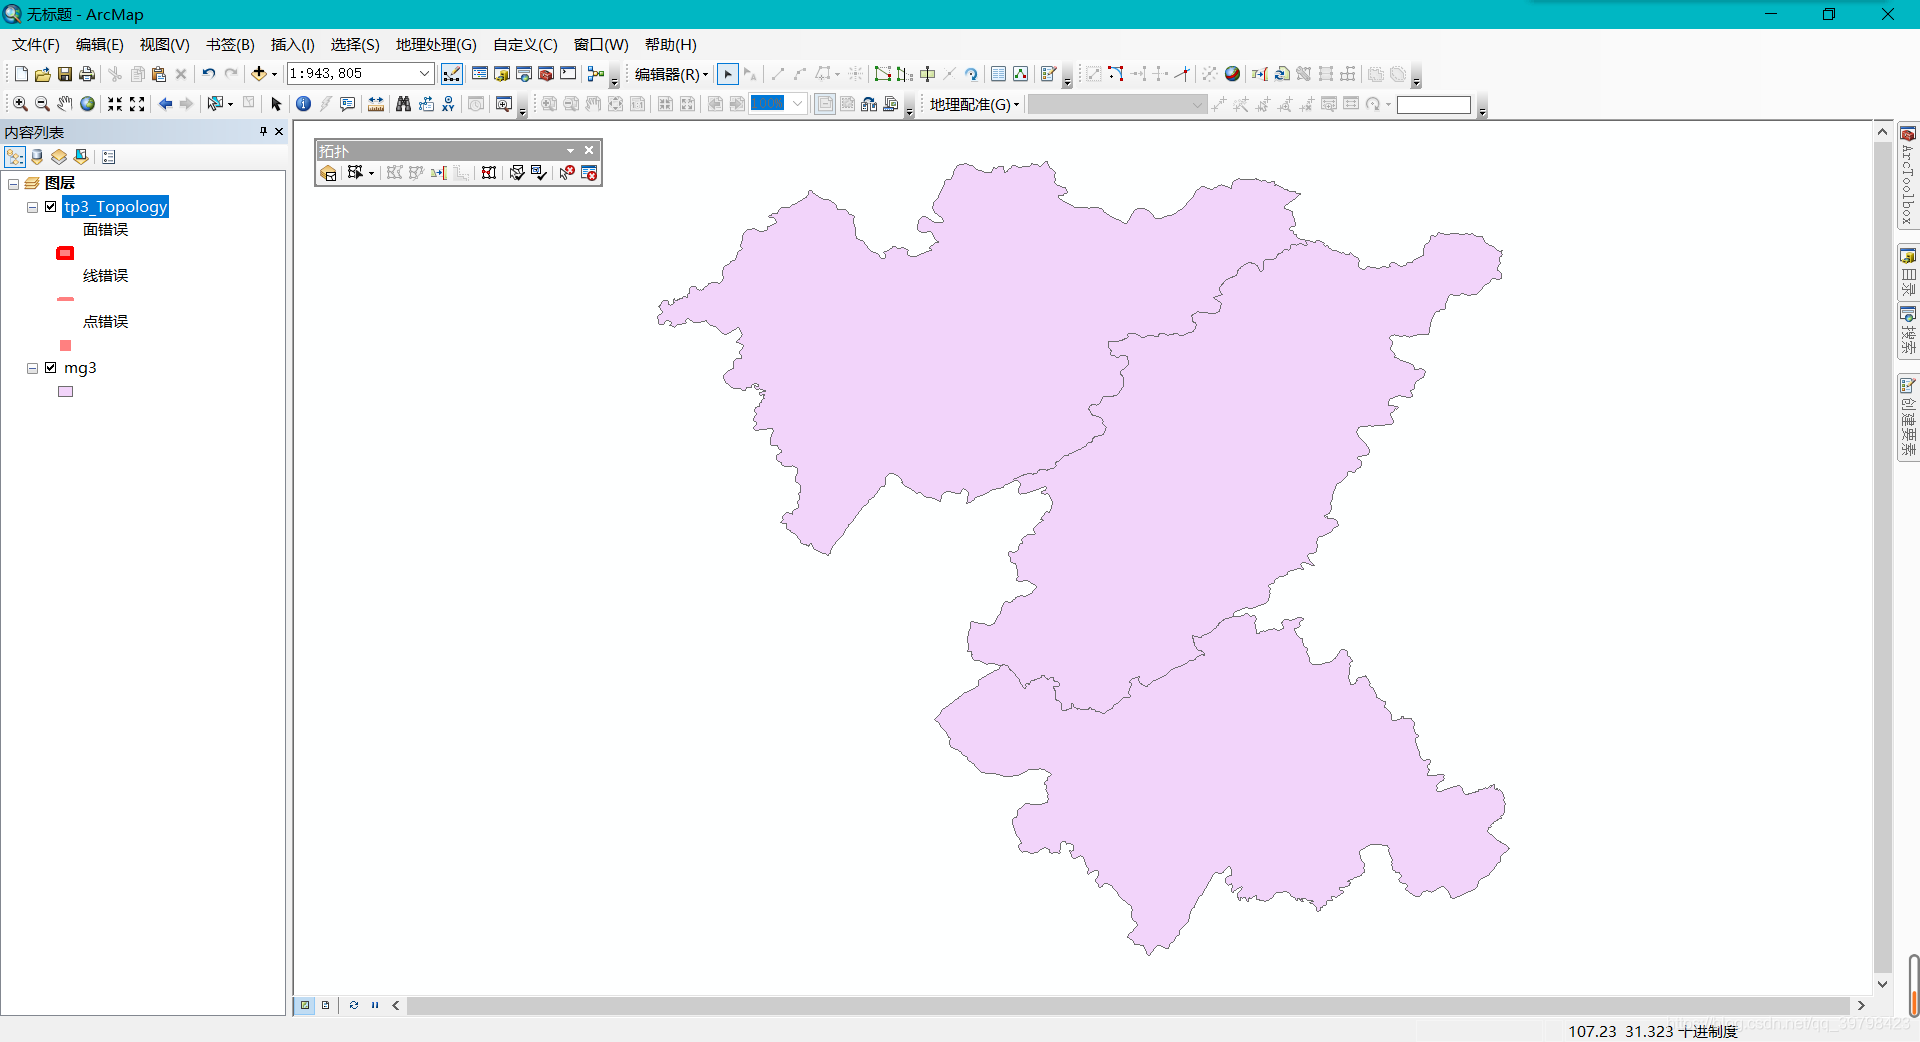Open the Measure ruler tool
Image resolution: width=1920 pixels, height=1042 pixels.
376,104
